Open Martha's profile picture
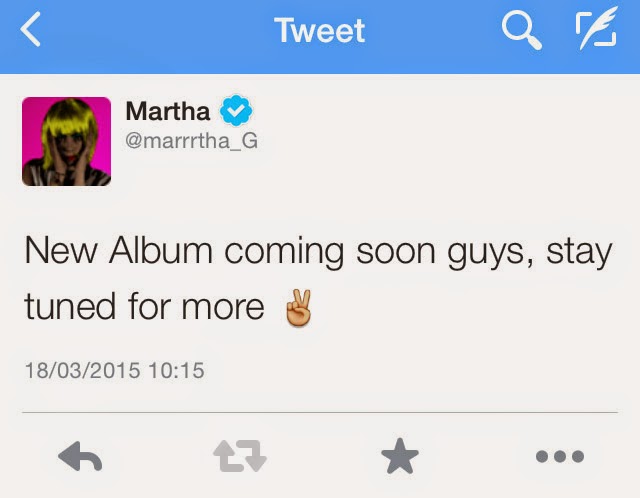 click(67, 142)
